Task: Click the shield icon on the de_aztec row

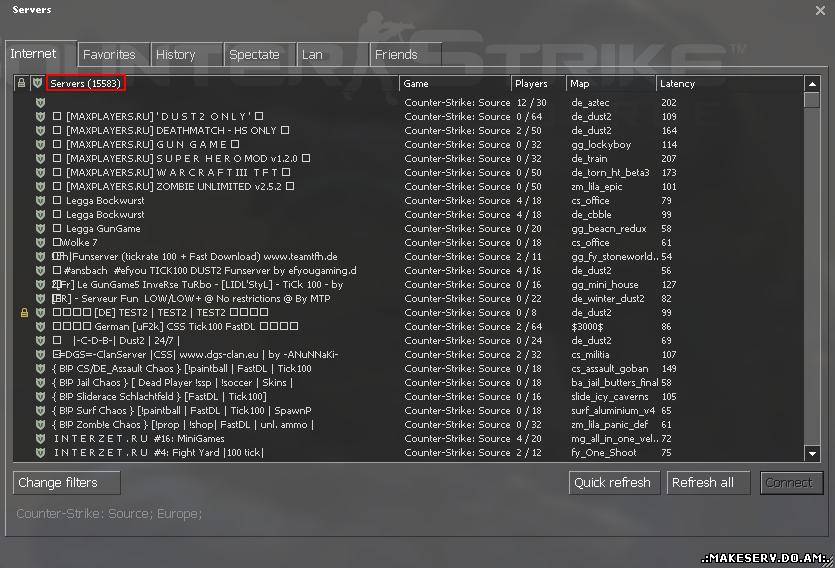Action: click(x=40, y=102)
